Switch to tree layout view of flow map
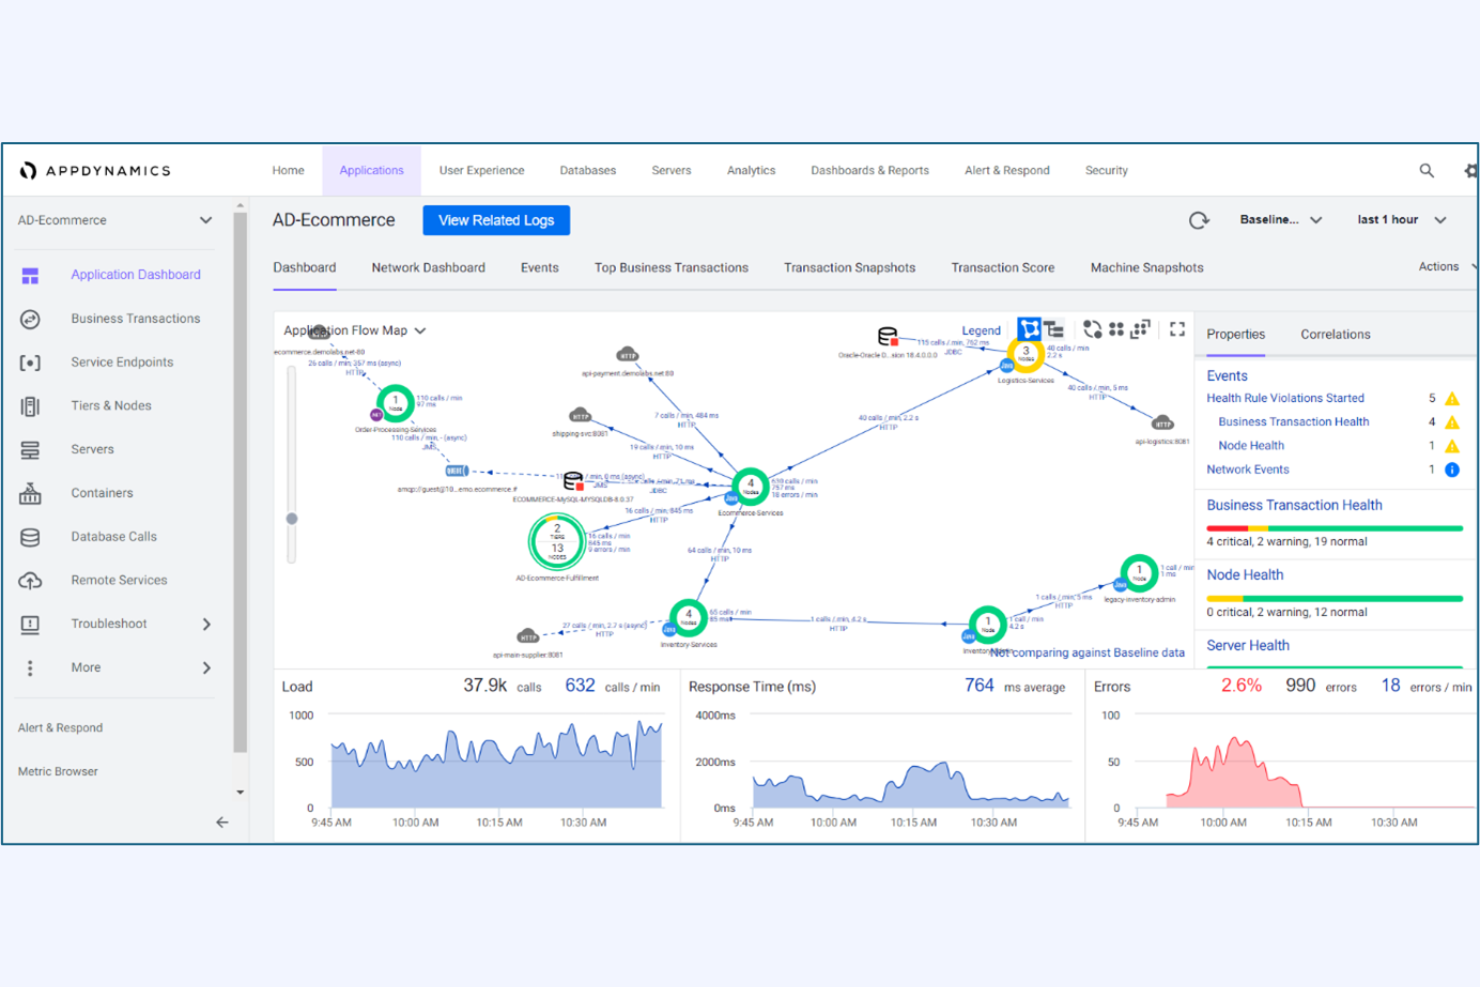Screen dimensions: 1480x987 (1053, 328)
